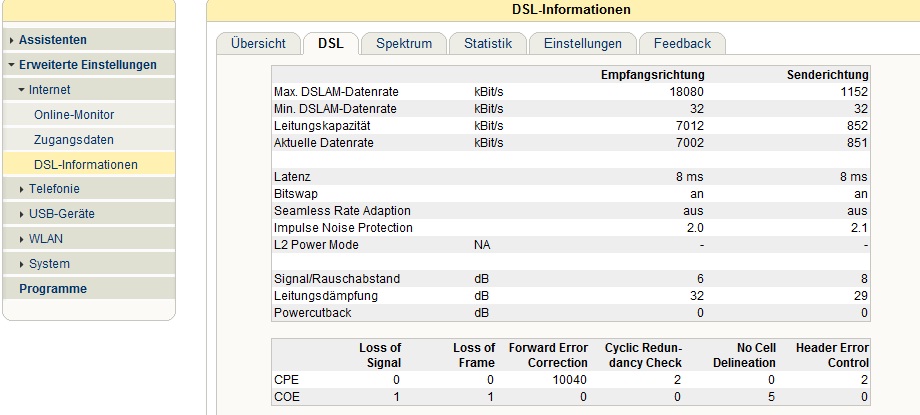Collapse the Internet submenu
Screen dimensions: 920x415
click(x=22, y=90)
